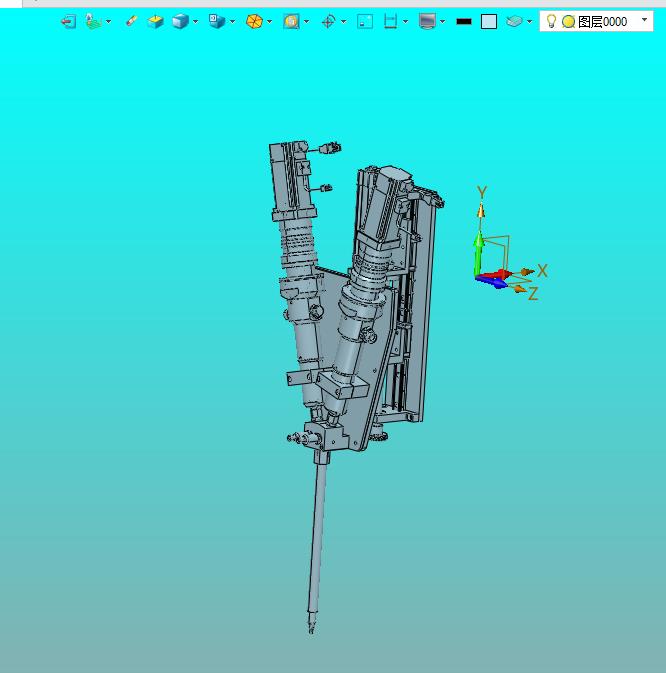The height and width of the screenshot is (673, 666).
Task: Click the X axis label on the triad
Action: [x=542, y=270]
